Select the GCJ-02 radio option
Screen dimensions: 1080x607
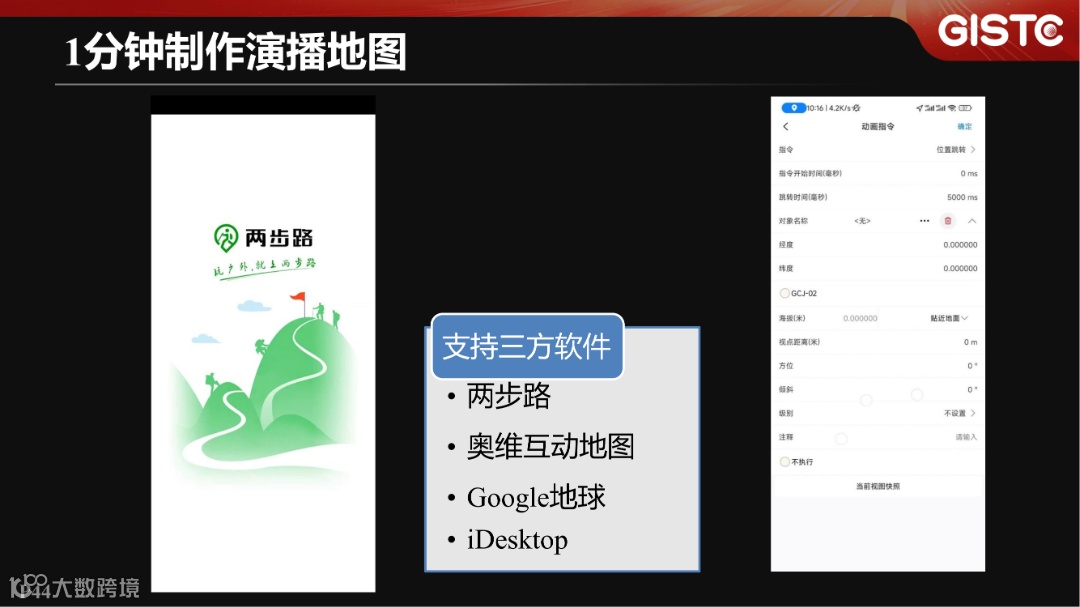(x=785, y=294)
